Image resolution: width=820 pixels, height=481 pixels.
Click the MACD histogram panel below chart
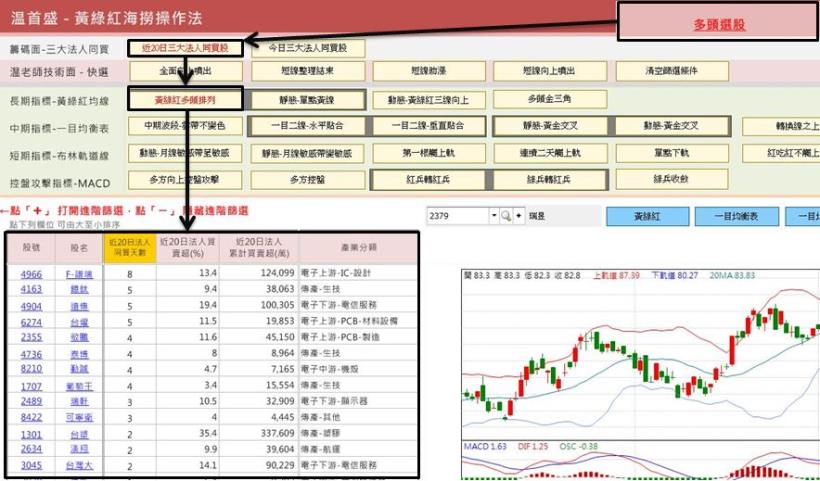641,460
